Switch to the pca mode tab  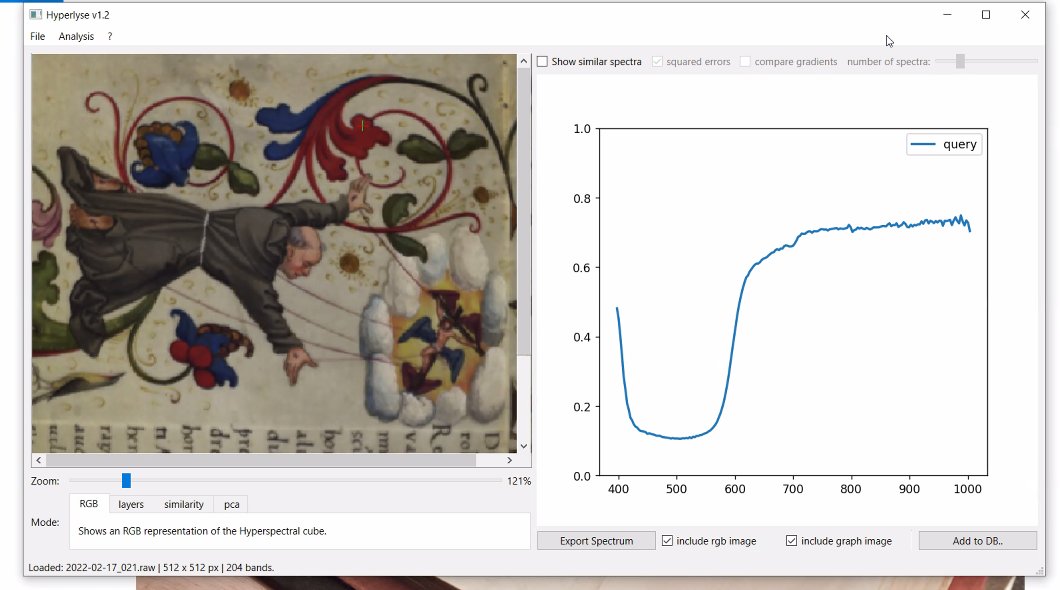(231, 504)
